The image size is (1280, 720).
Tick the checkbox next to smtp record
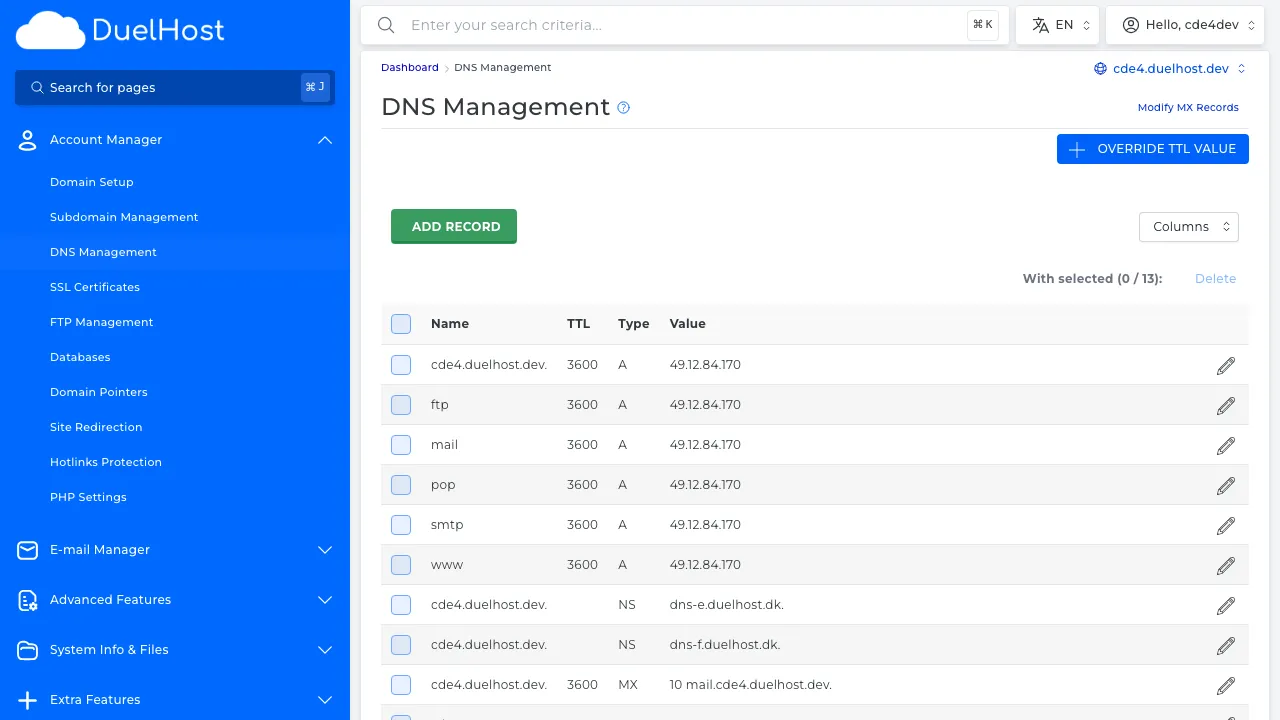tap(400, 524)
